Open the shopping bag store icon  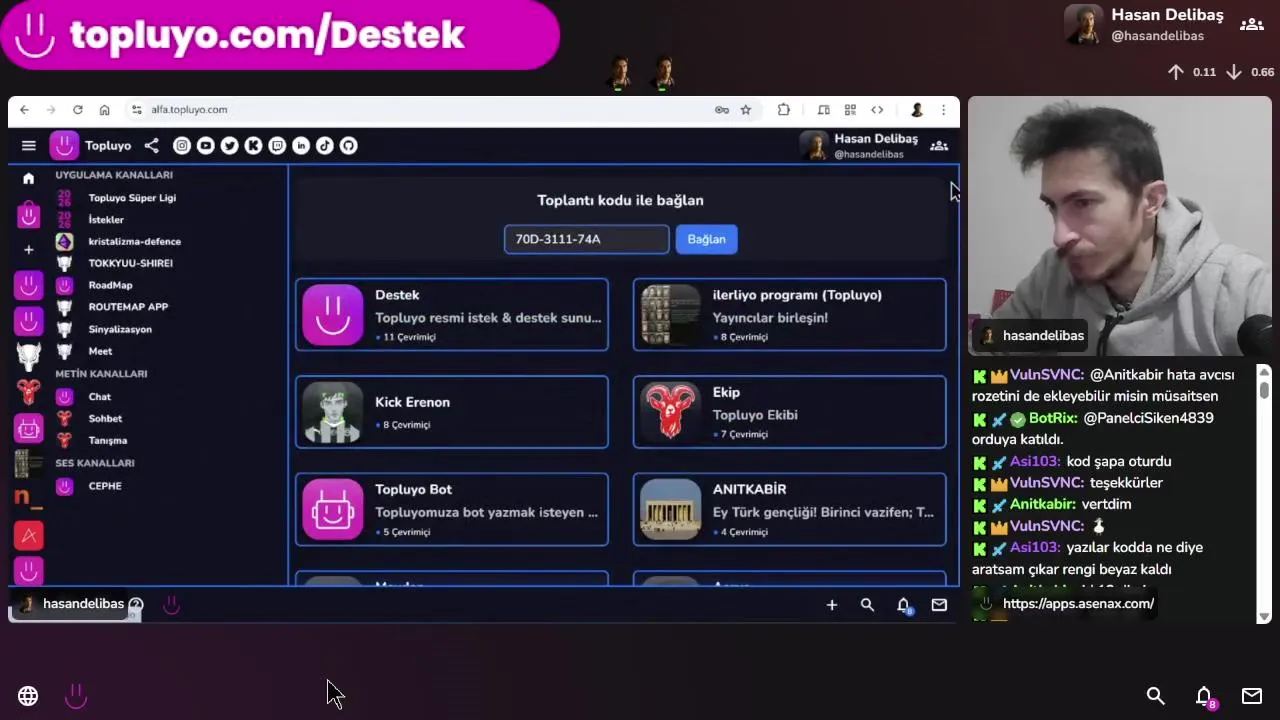coord(28,214)
